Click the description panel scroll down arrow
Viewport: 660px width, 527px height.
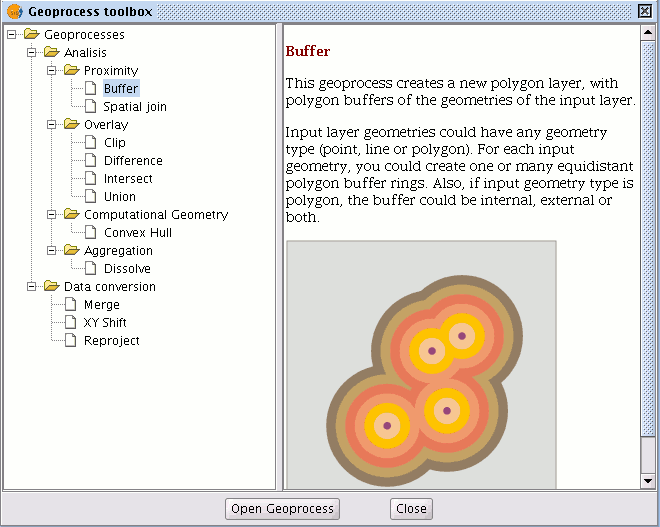[x=647, y=481]
